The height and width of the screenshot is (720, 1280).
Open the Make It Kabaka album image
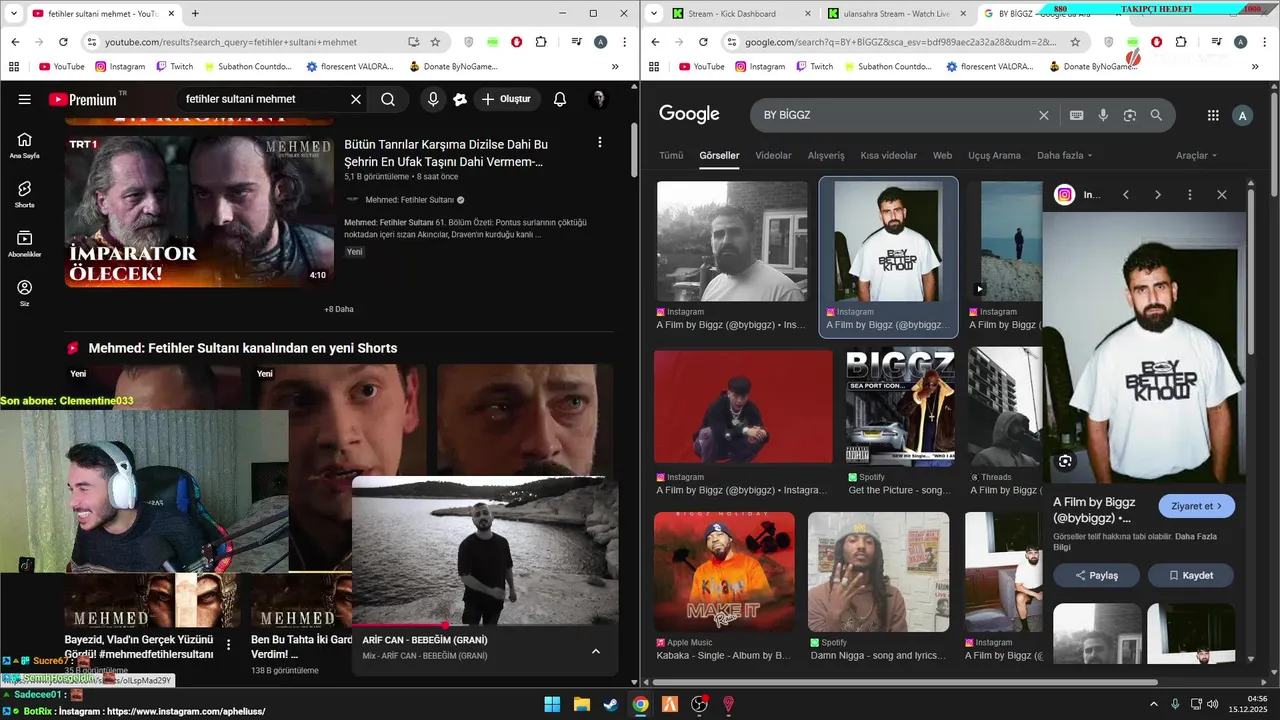coord(724,571)
